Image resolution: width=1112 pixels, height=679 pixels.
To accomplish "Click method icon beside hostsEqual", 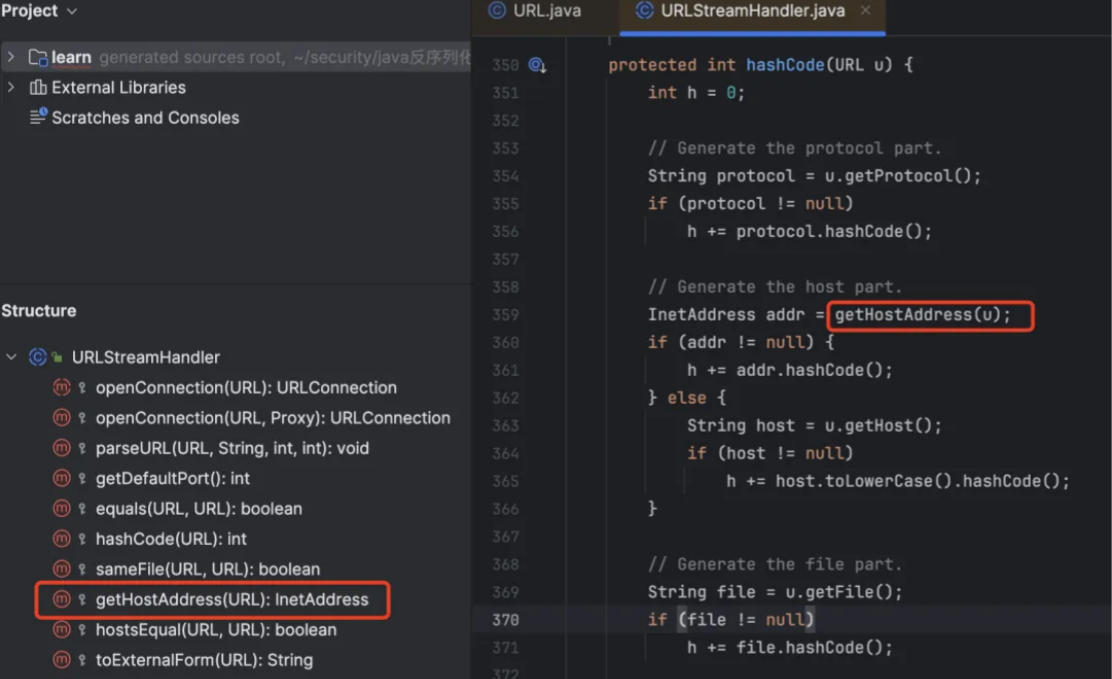I will point(62,630).
